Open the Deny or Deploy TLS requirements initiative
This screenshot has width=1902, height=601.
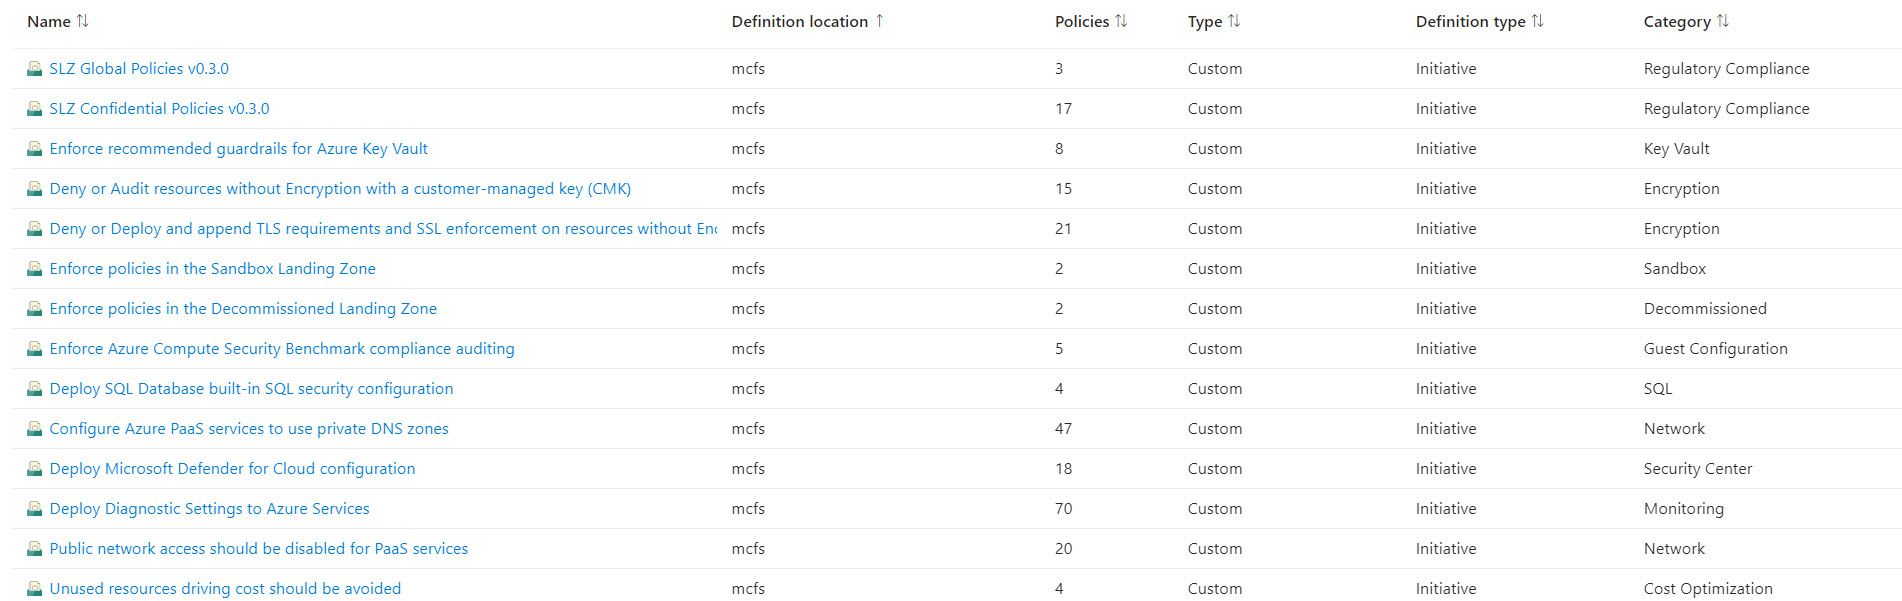[x=383, y=229]
